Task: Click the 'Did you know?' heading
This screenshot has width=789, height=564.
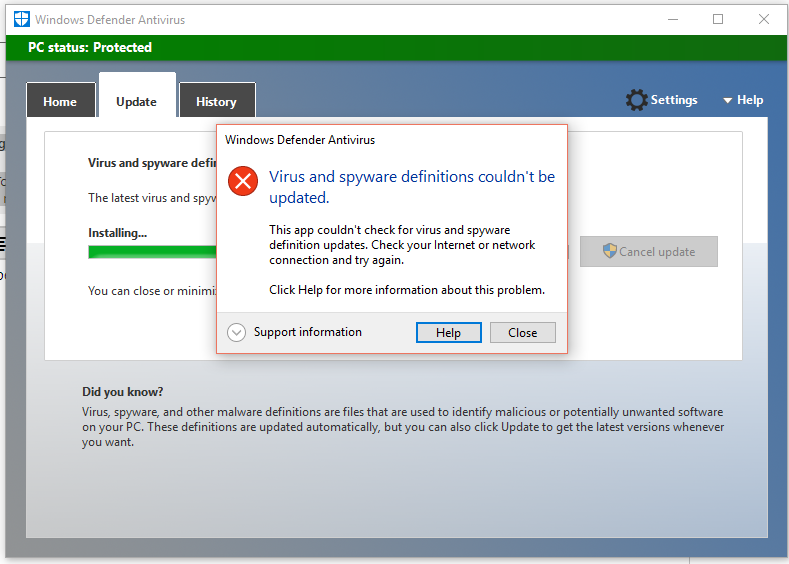Action: 122,391
